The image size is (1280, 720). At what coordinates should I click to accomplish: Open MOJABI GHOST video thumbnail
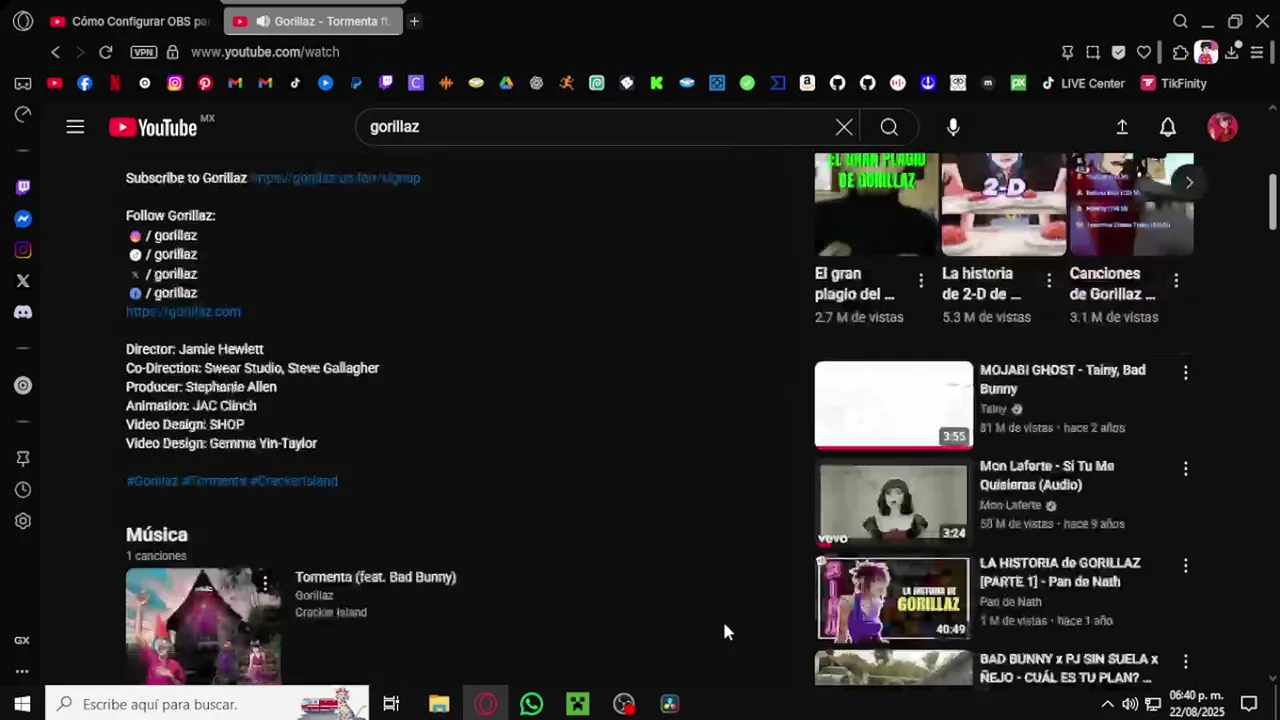point(894,405)
